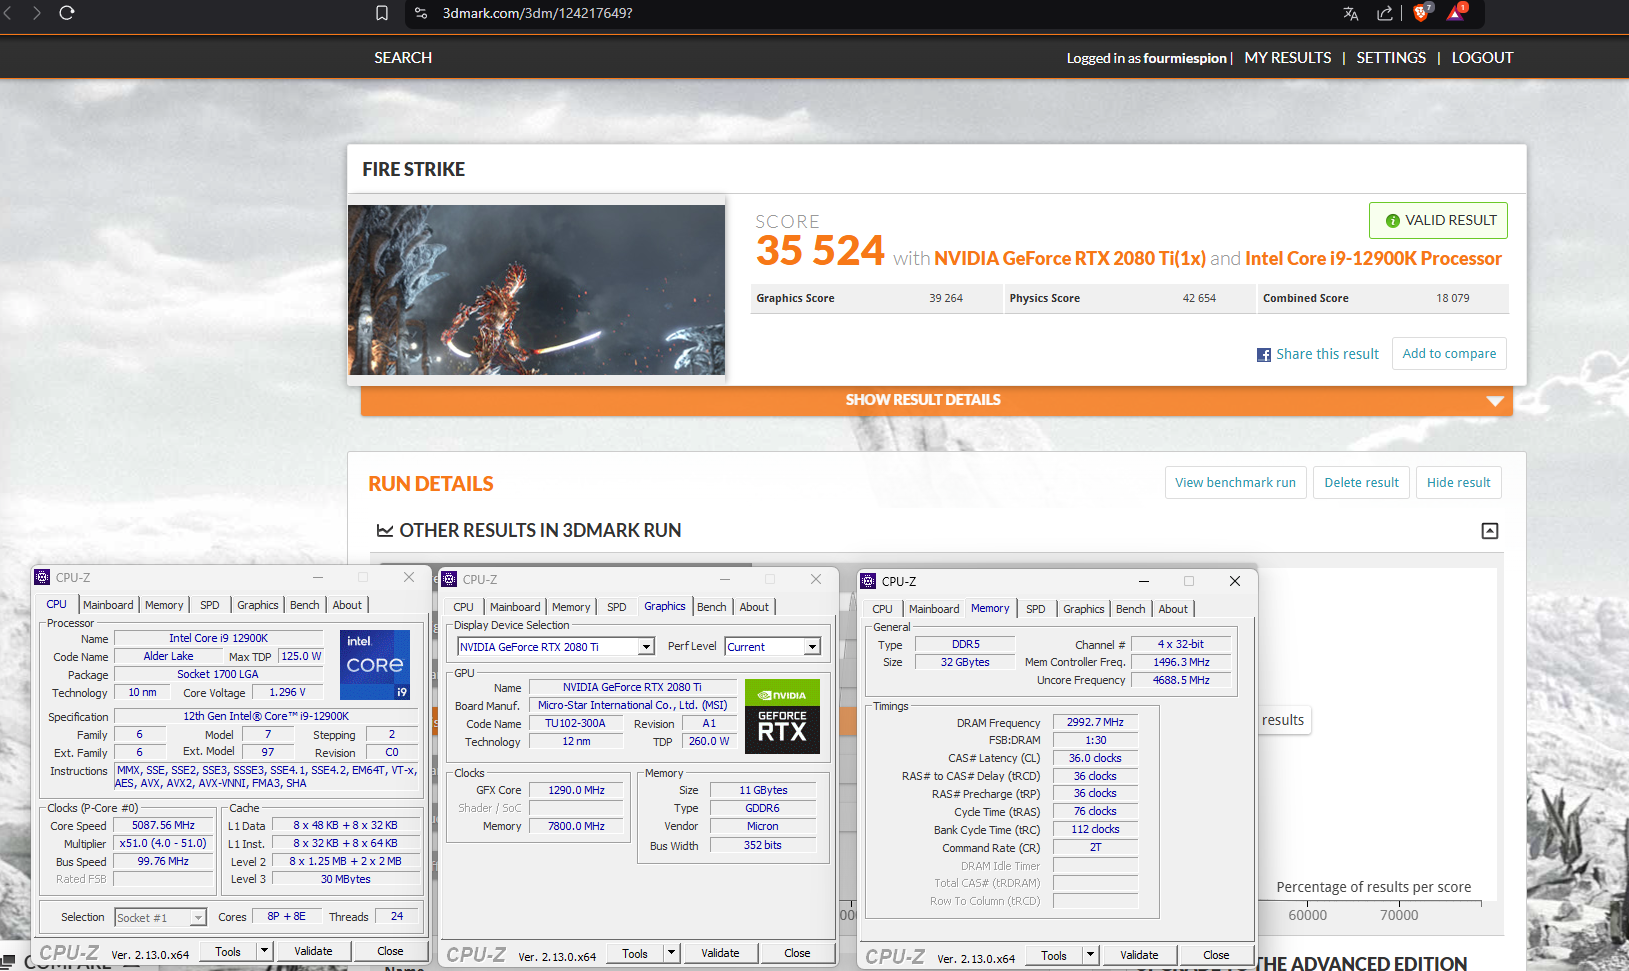The height and width of the screenshot is (971, 1629).
Task: Switch to Memory tab in CPU window
Action: pos(164,605)
